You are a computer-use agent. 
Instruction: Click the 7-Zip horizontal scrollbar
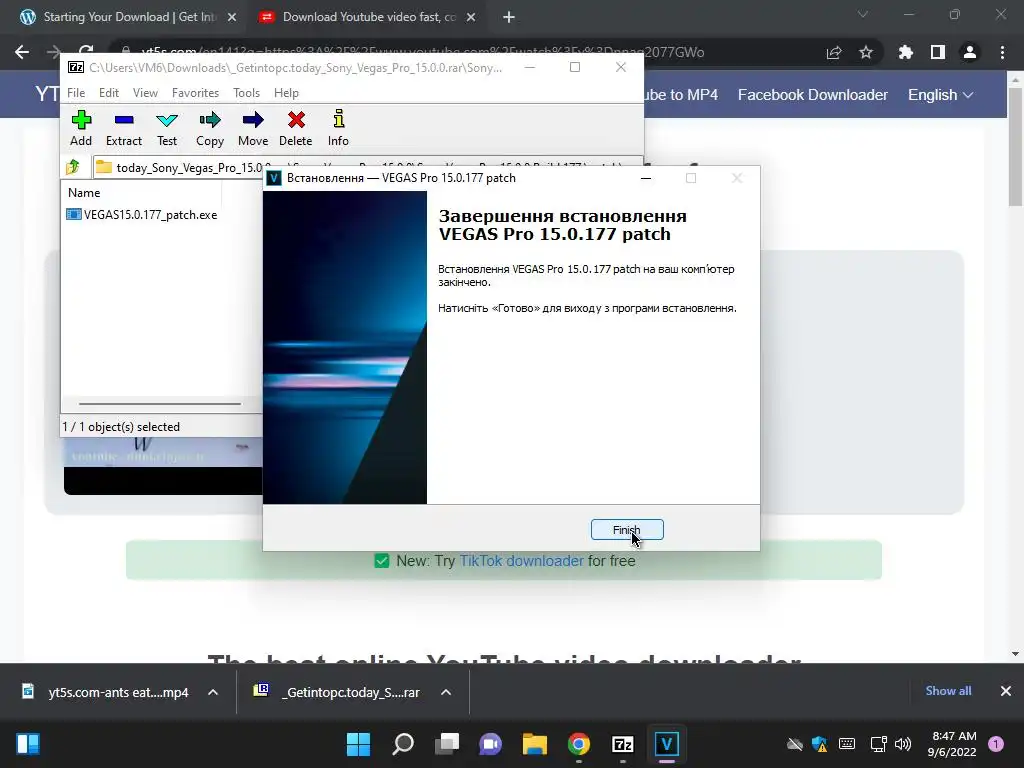click(160, 404)
